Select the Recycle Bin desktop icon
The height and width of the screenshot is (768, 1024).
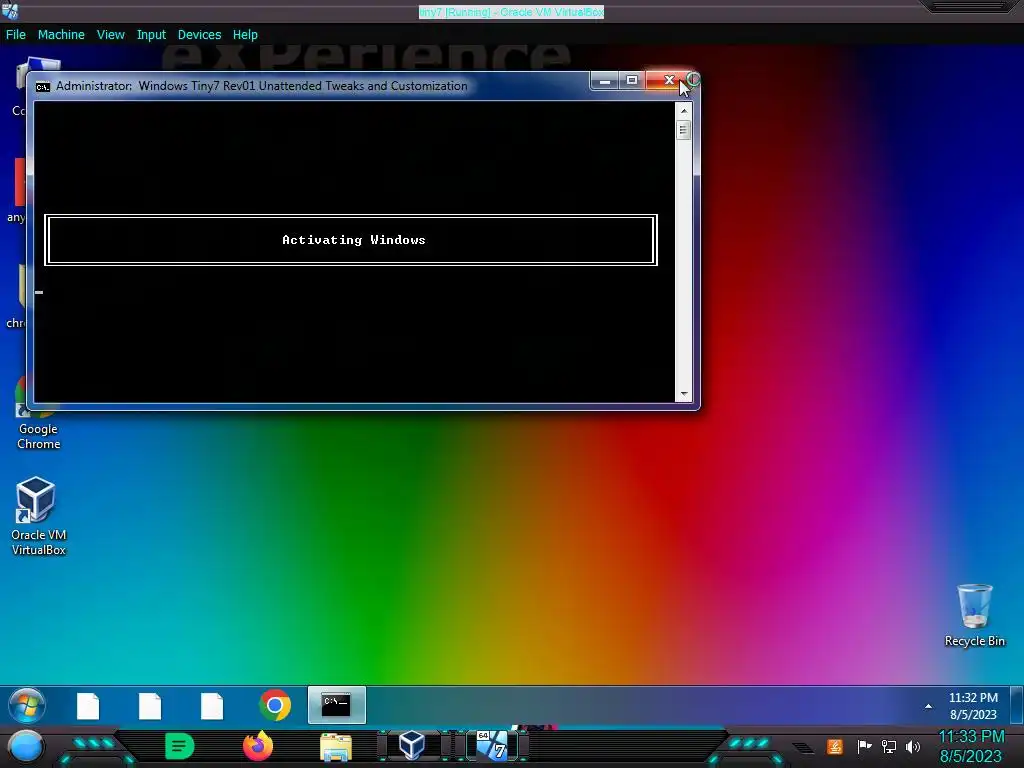pyautogui.click(x=974, y=615)
